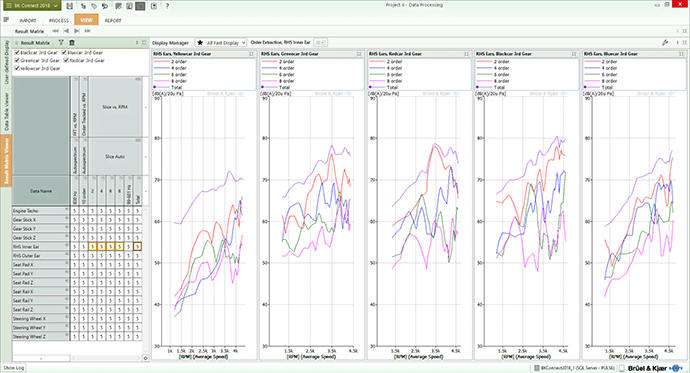Viewport: 690px width, 373px height.
Task: Select the Steering Wheel X row
Action: click(40, 318)
